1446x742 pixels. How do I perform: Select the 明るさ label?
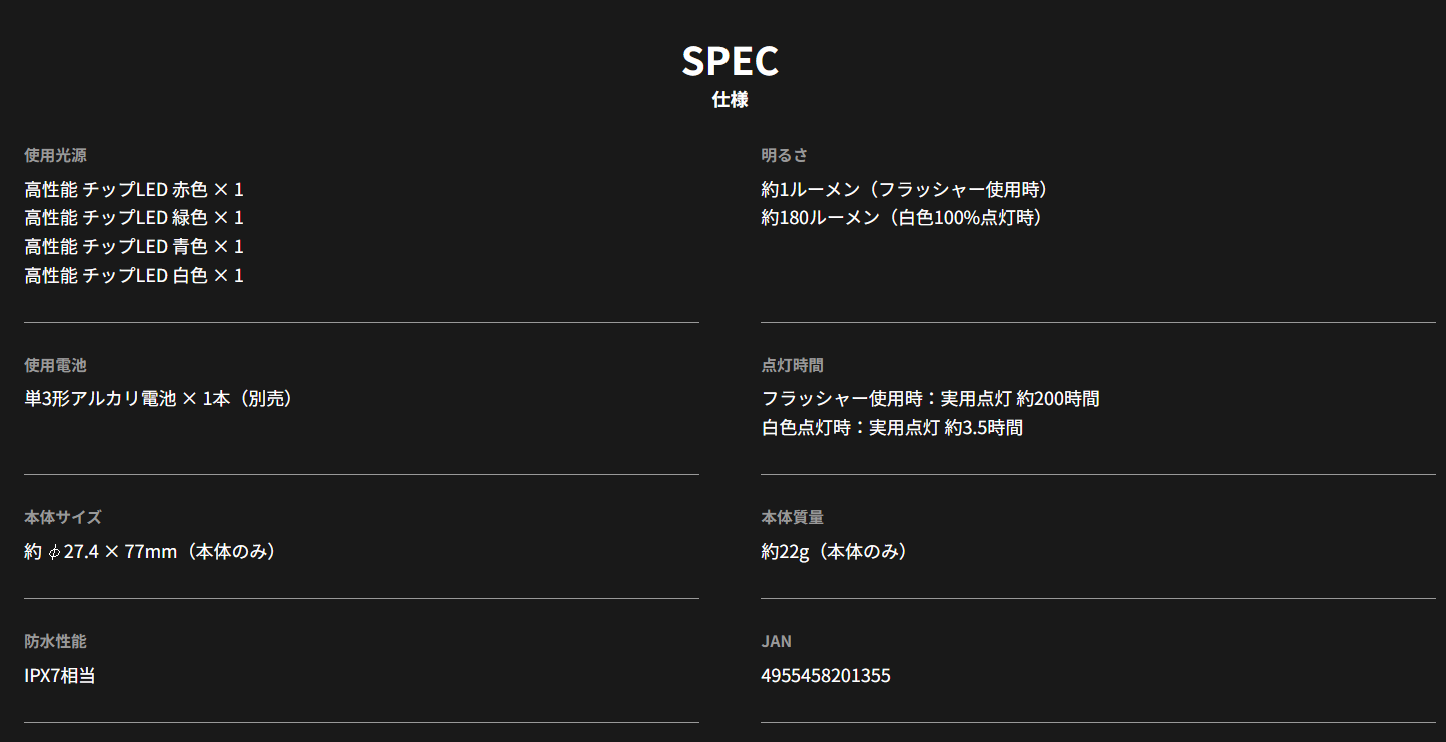click(784, 155)
